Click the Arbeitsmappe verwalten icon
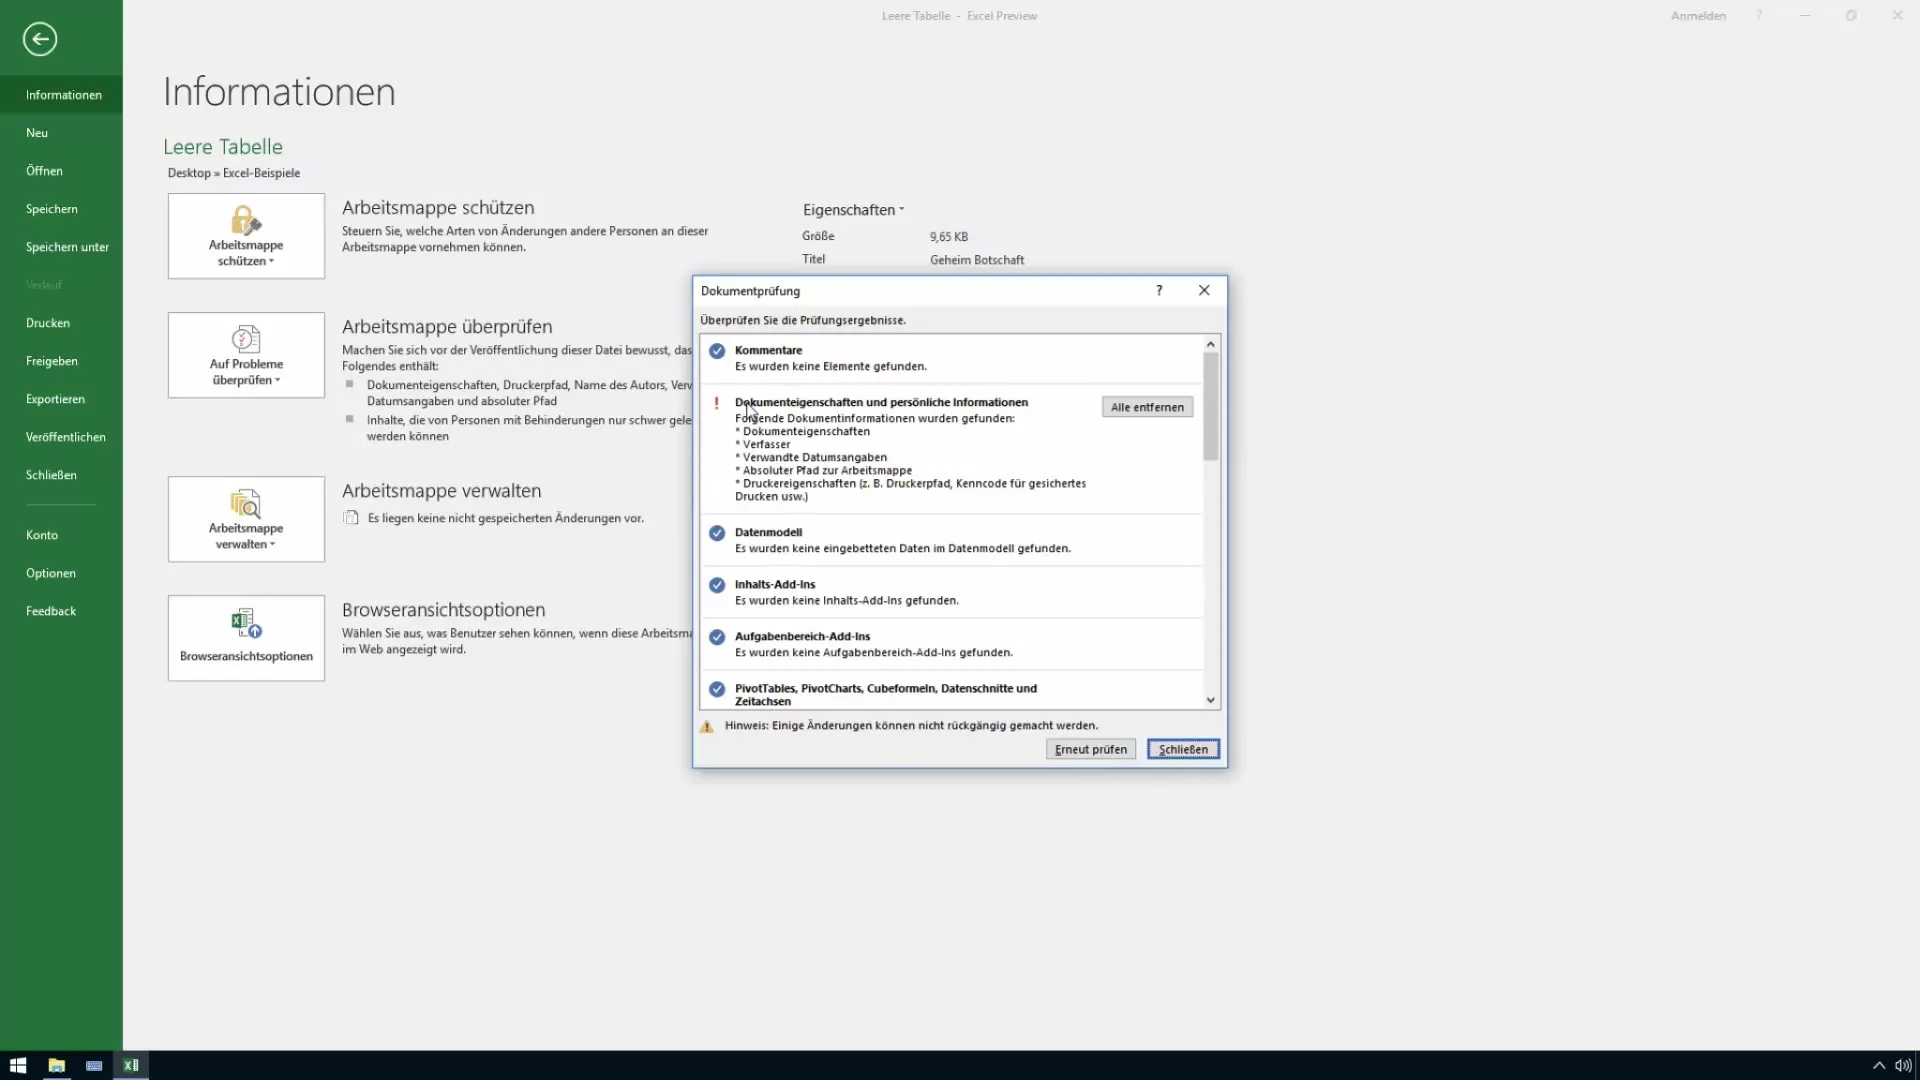The width and height of the screenshot is (1920, 1080). (x=245, y=518)
